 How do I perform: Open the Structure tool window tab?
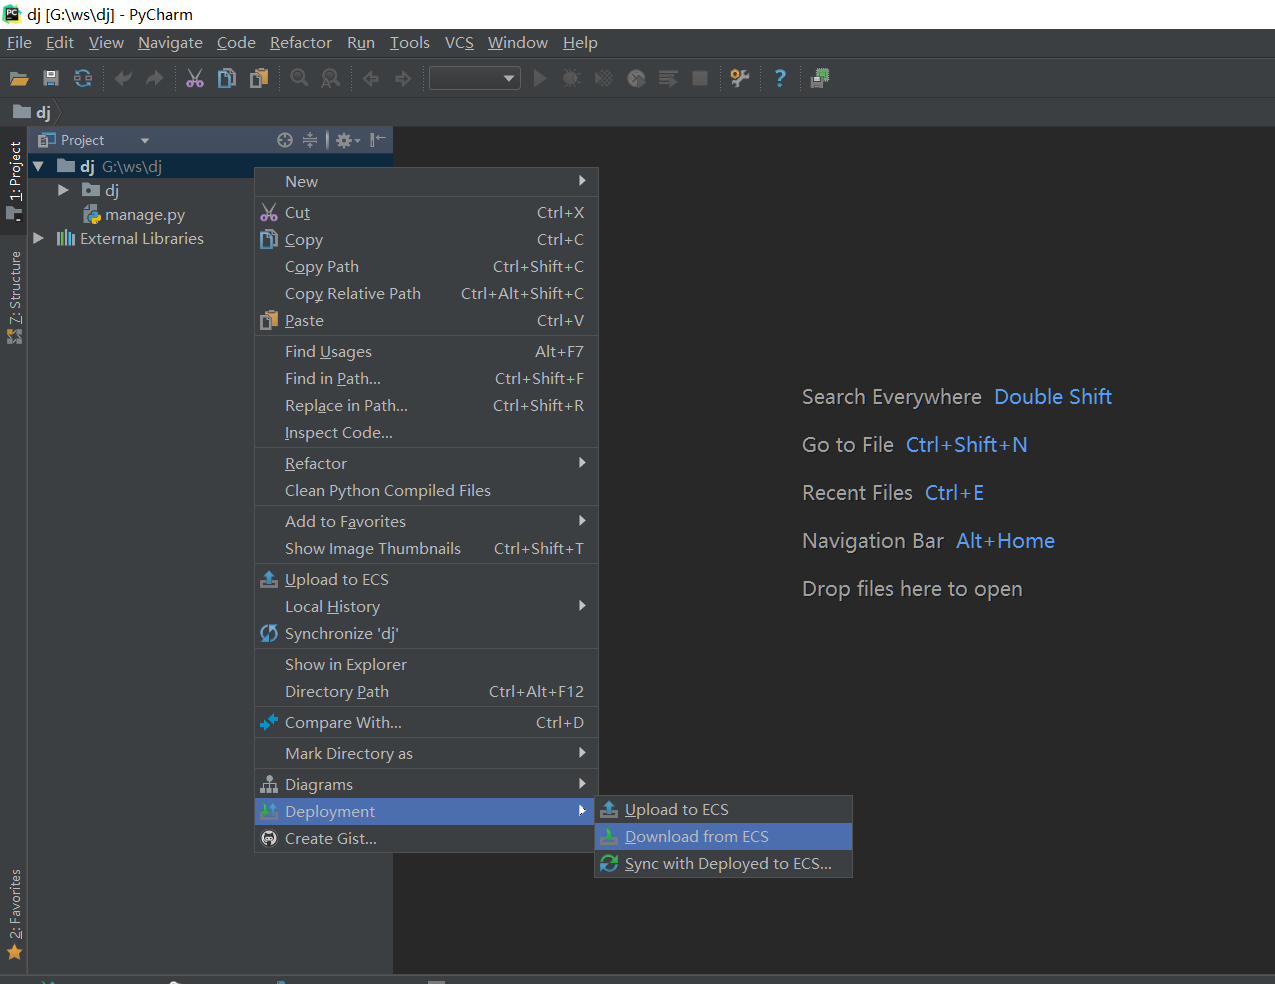pyautogui.click(x=14, y=297)
